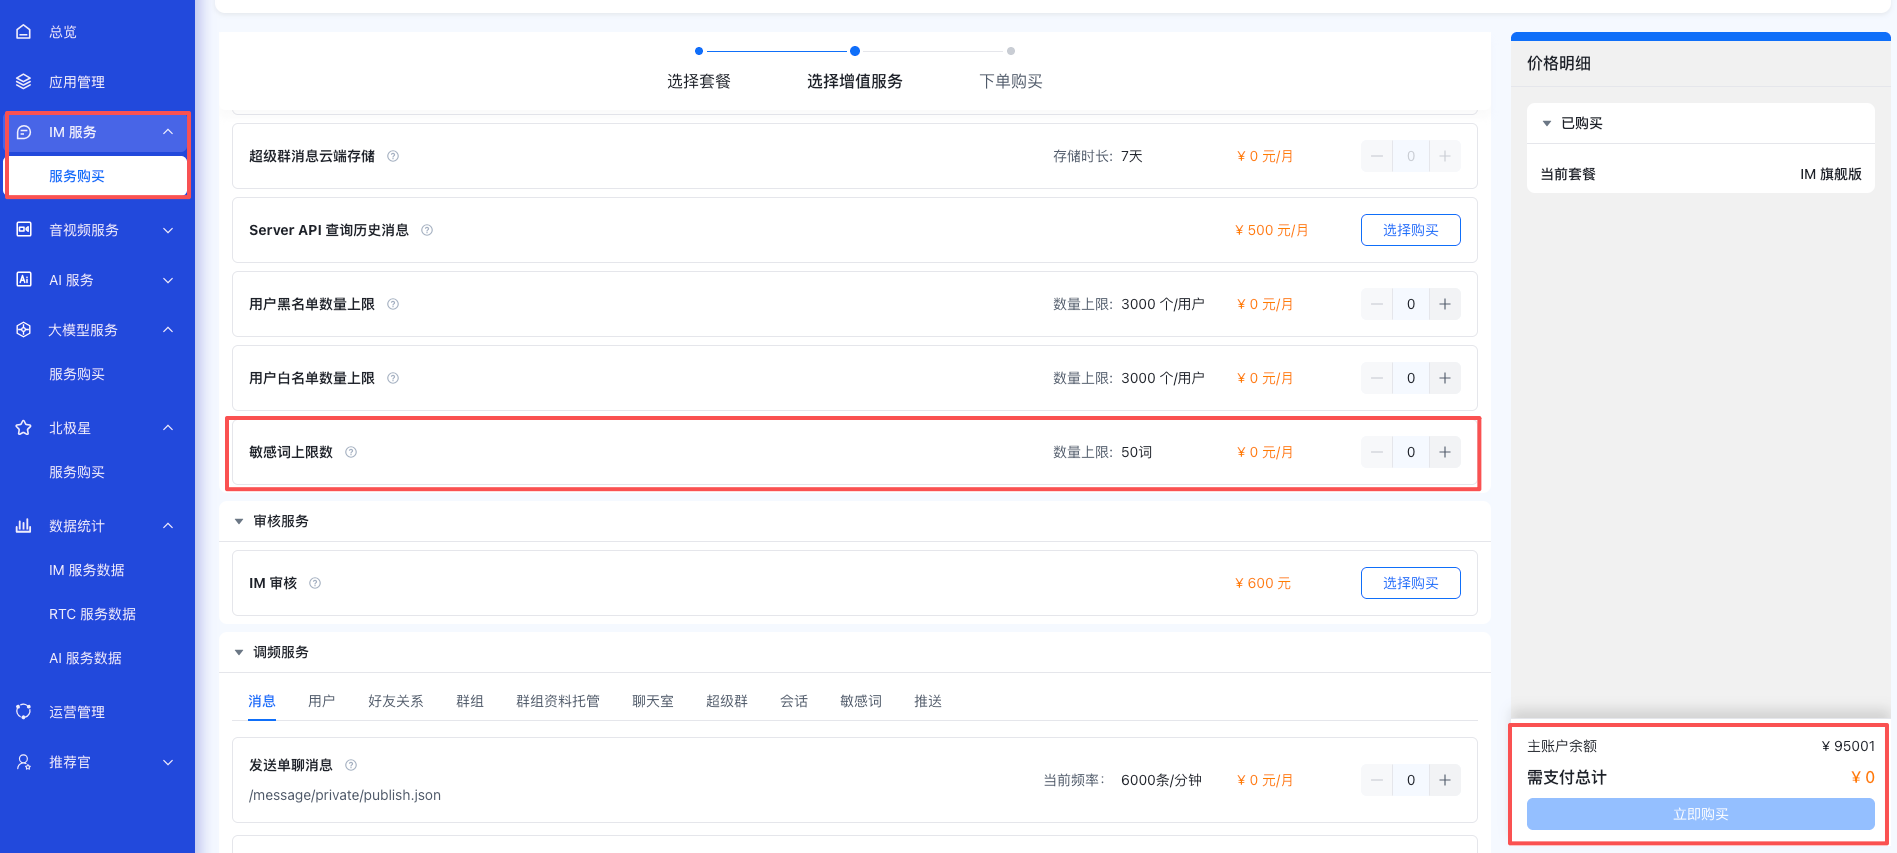Switch to the 用户 tab
This screenshot has width=1897, height=853.
322,701
